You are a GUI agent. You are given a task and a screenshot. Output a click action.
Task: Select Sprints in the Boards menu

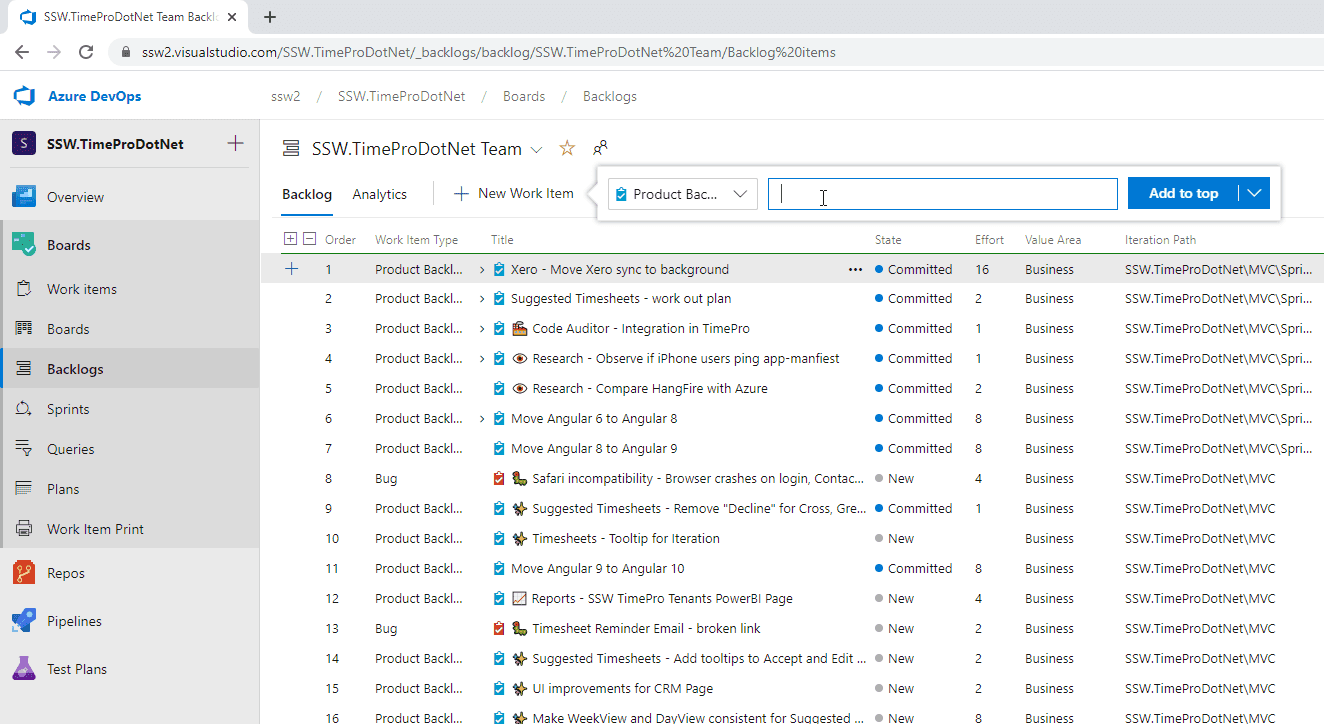point(68,409)
